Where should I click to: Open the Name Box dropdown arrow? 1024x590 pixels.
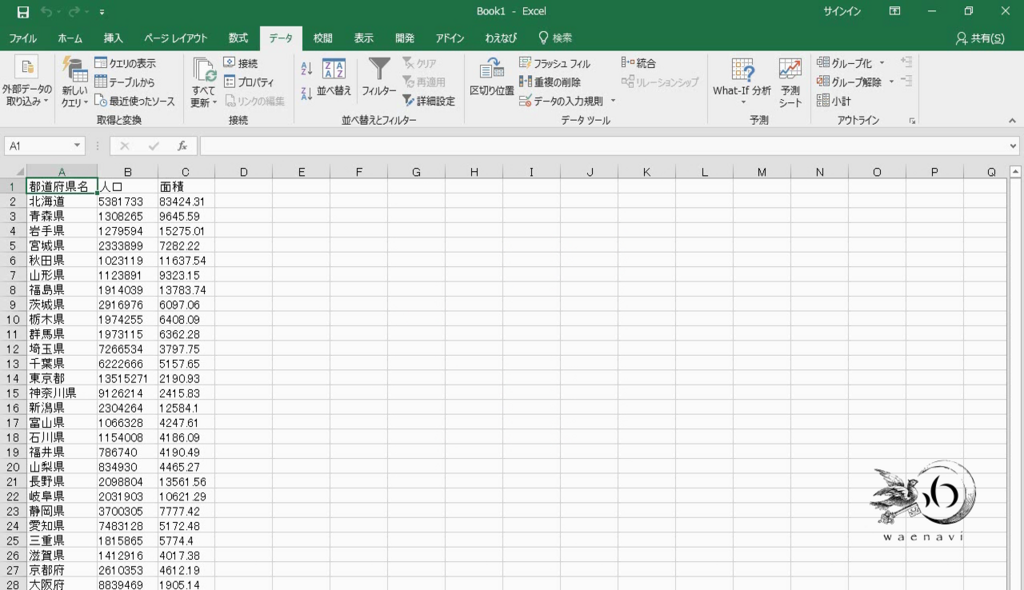click(x=77, y=146)
